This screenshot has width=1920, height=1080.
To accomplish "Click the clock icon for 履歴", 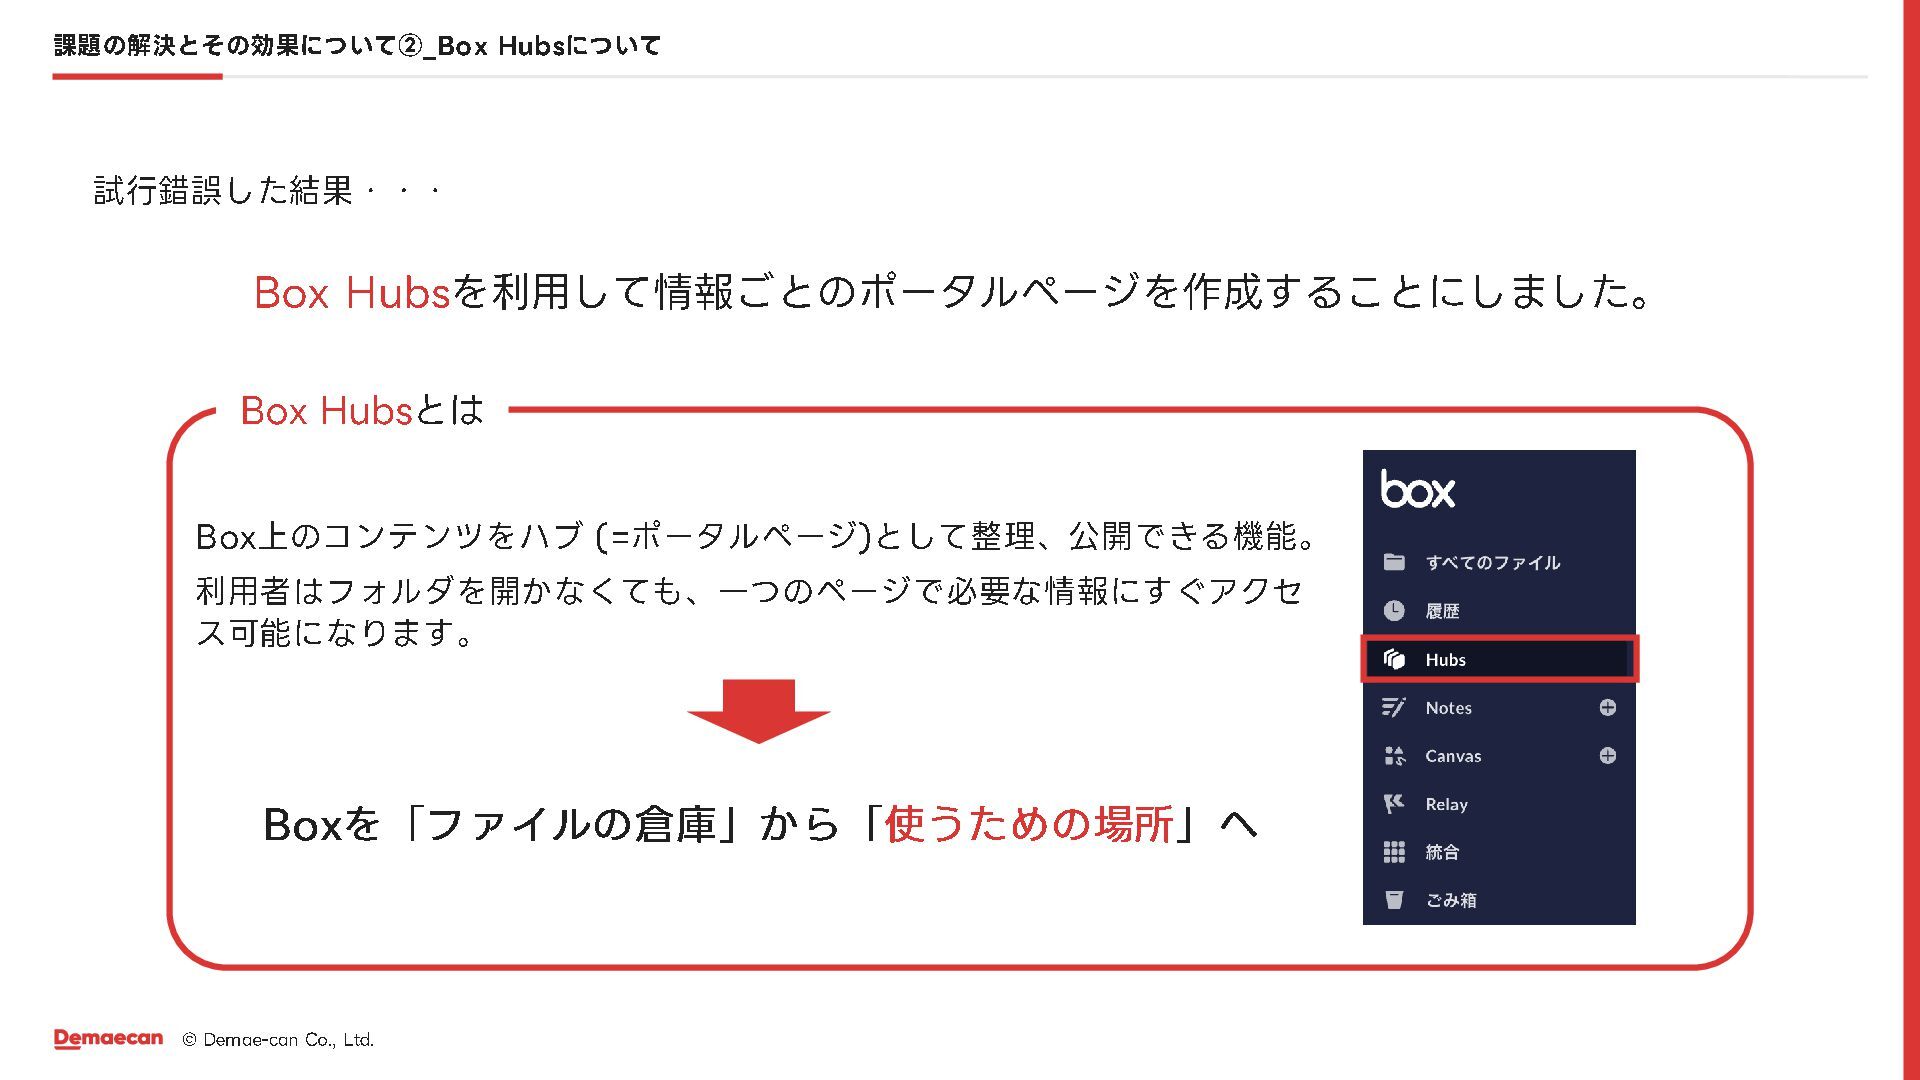I will pyautogui.click(x=1394, y=611).
